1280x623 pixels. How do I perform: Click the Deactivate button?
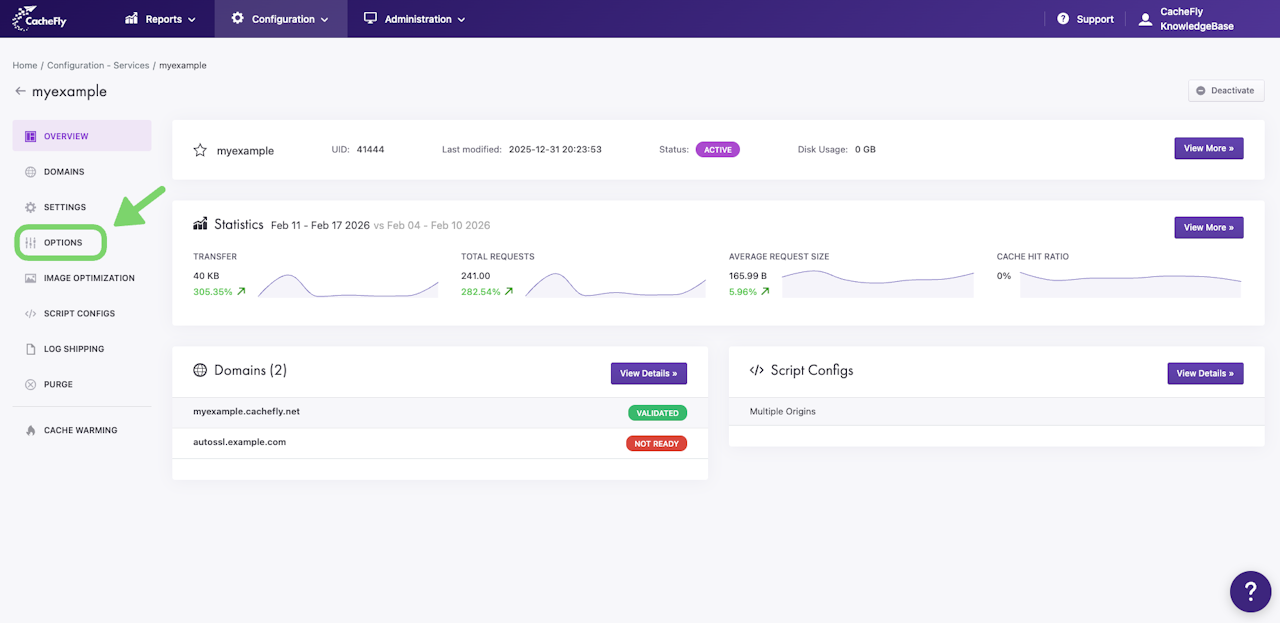tap(1226, 90)
